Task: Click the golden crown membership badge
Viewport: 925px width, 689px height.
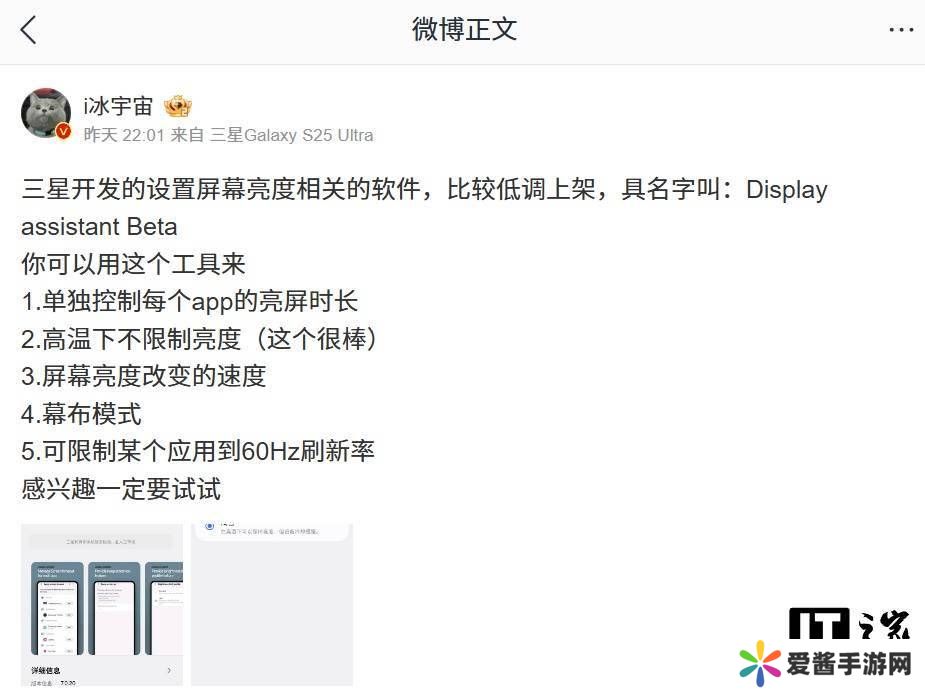Action: click(x=178, y=107)
